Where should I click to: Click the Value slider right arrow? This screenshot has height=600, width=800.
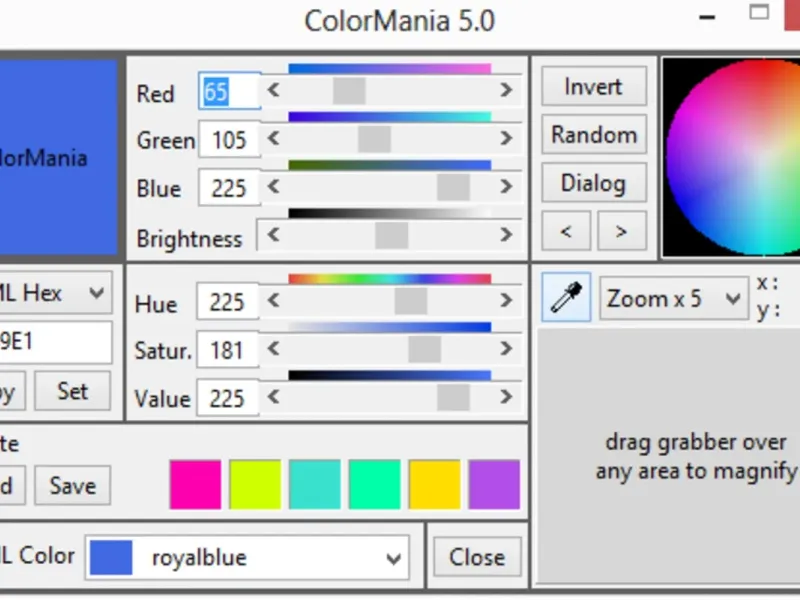coord(506,397)
